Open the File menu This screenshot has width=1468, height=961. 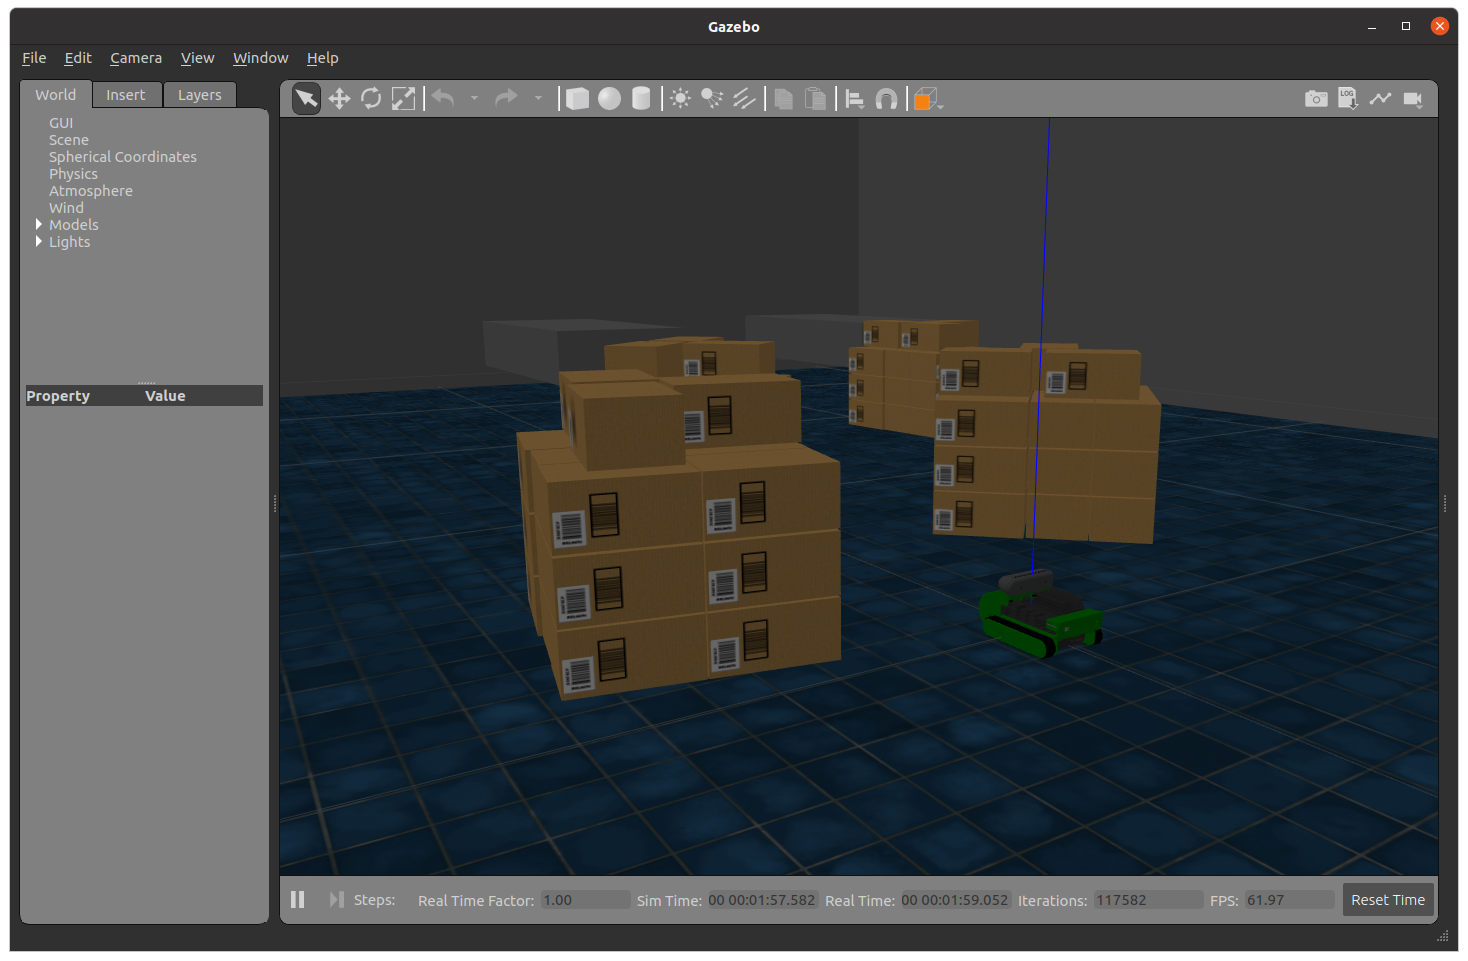tap(34, 58)
